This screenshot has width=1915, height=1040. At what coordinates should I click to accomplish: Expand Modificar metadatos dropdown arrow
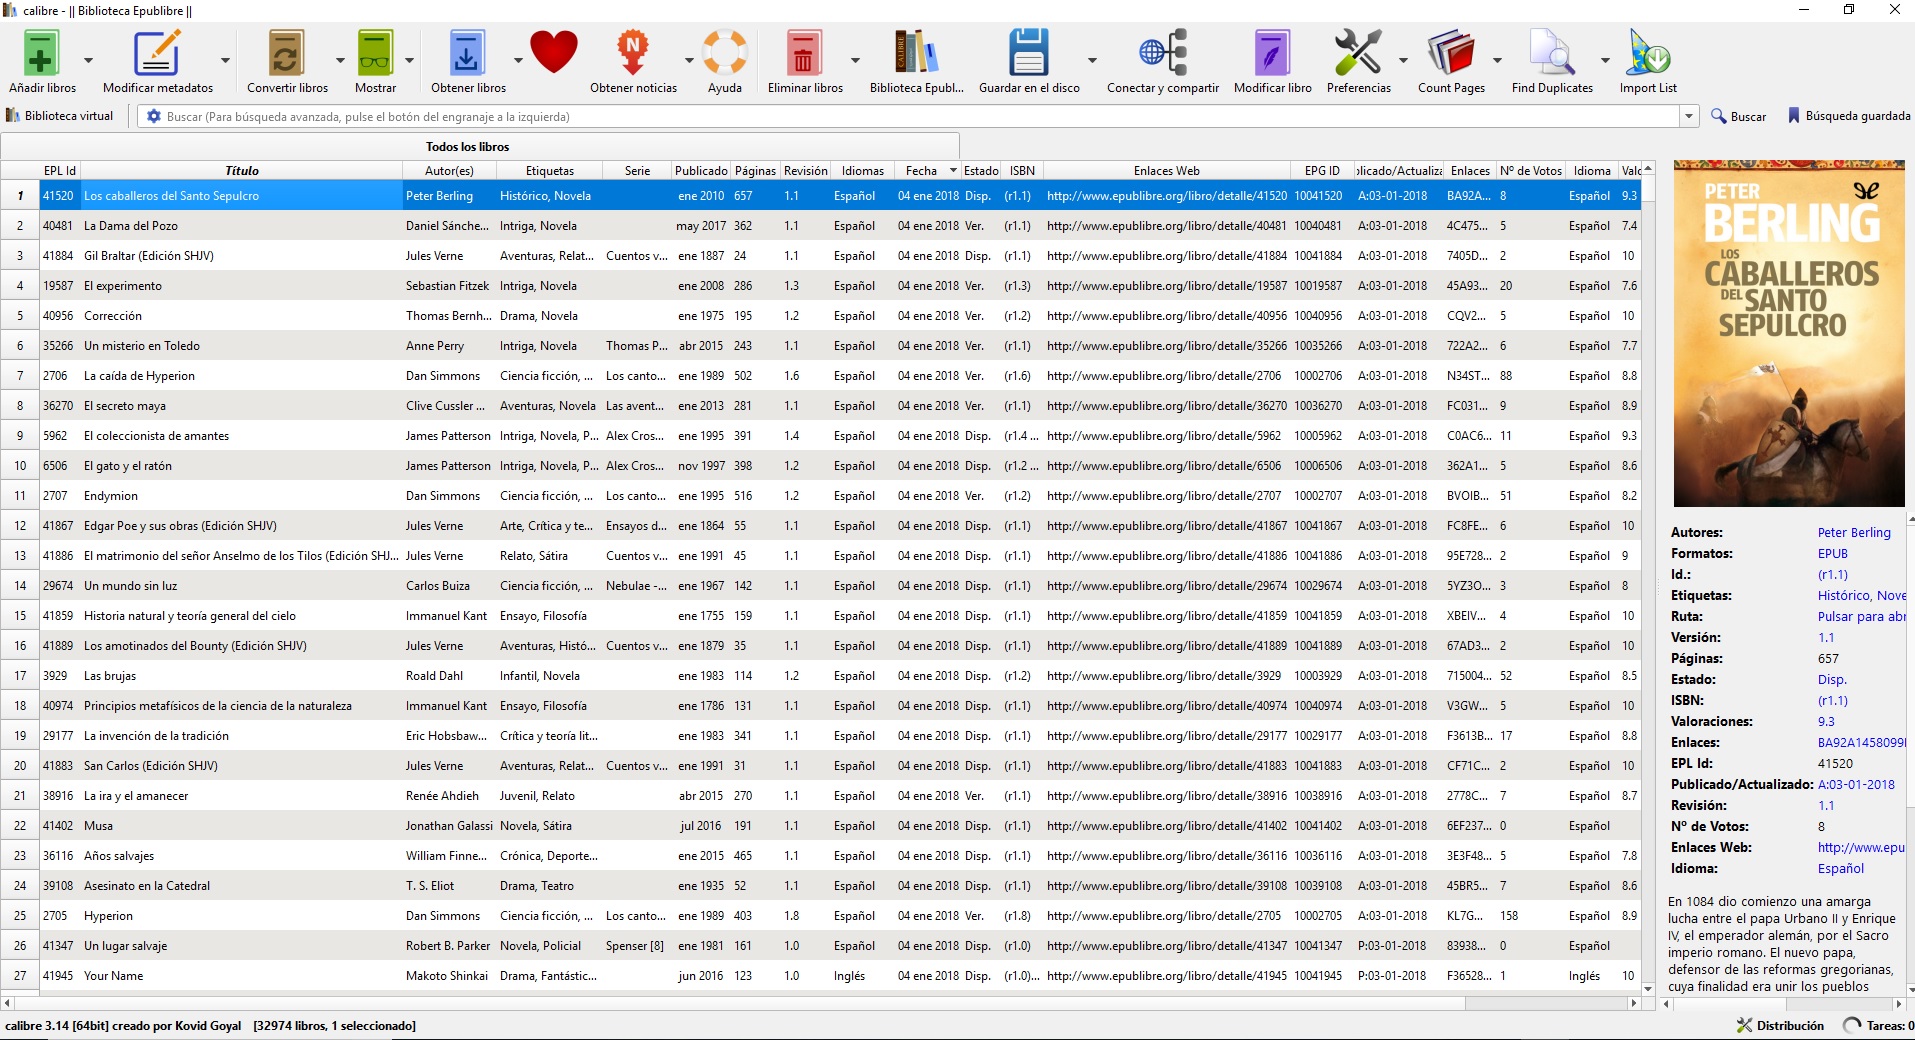click(x=225, y=60)
